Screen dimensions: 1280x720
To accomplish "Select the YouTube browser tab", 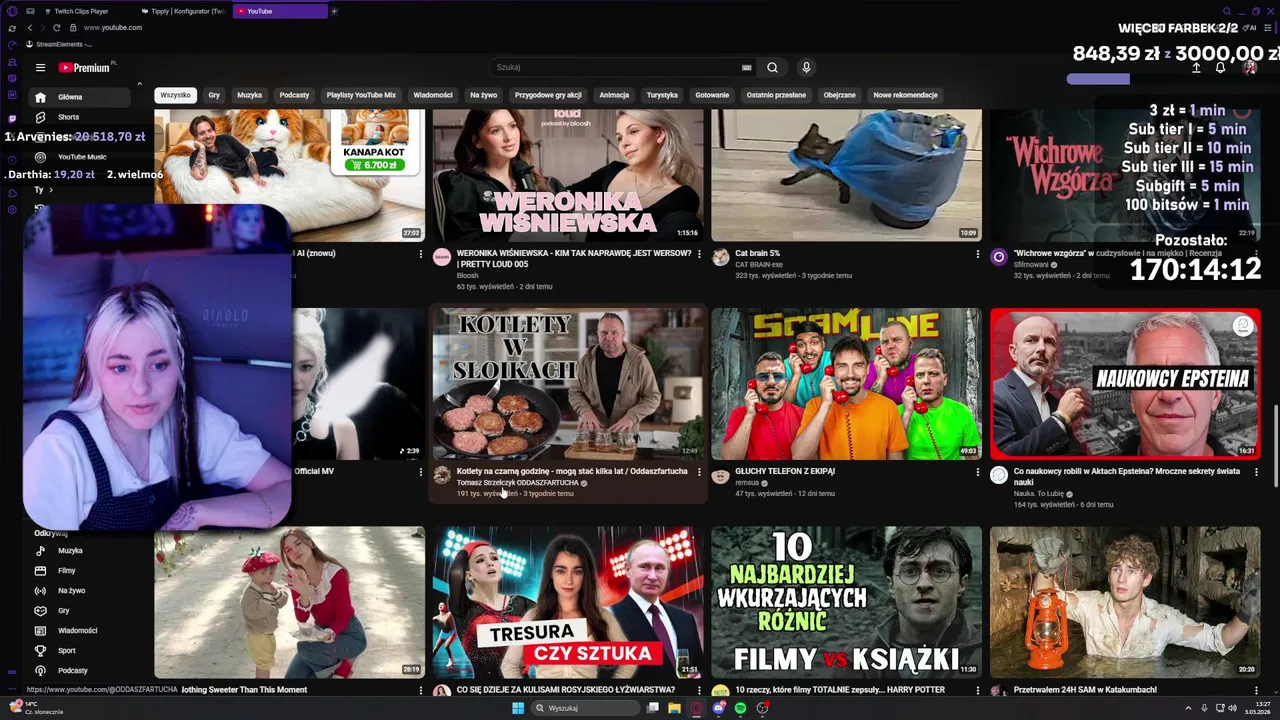I will pyautogui.click(x=279, y=11).
